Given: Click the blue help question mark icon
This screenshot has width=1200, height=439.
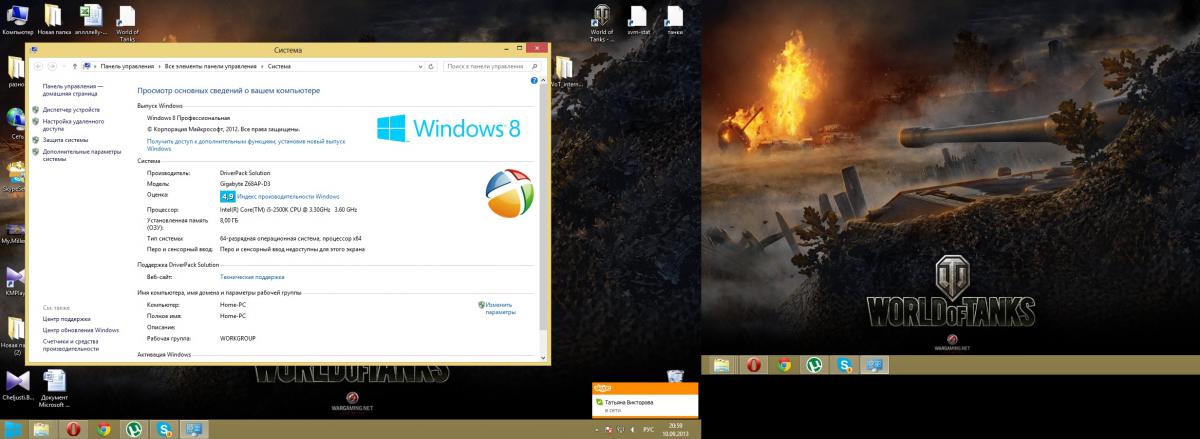Looking at the screenshot, I should [x=535, y=80].
